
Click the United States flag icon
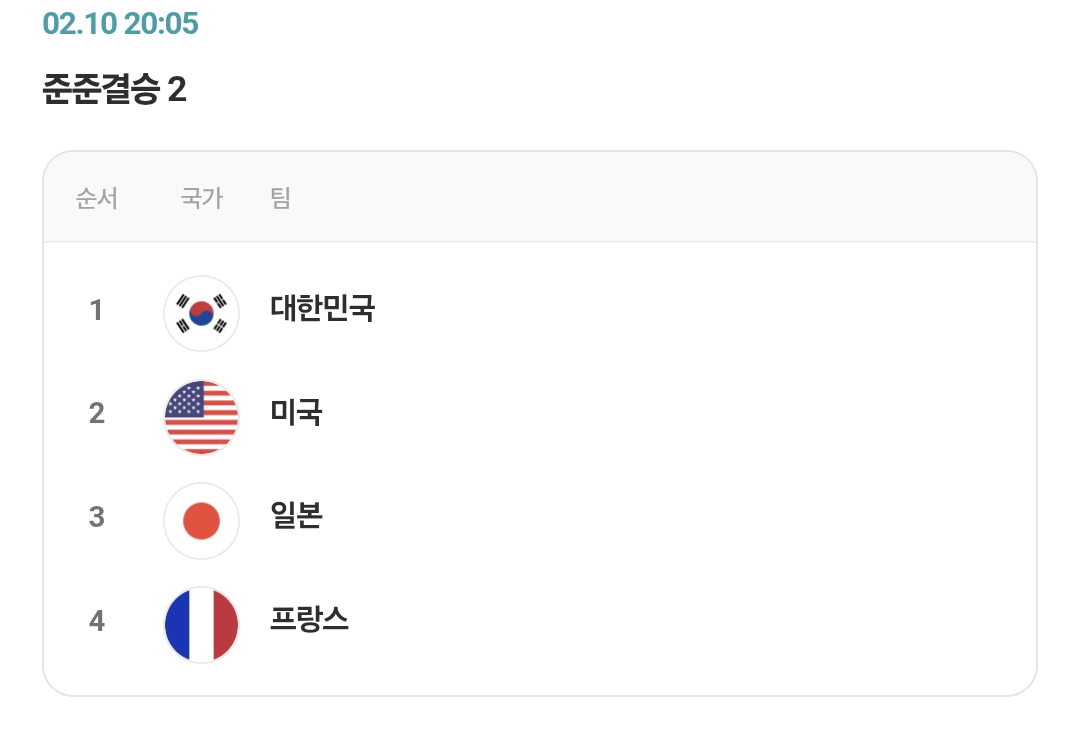pyautogui.click(x=201, y=417)
